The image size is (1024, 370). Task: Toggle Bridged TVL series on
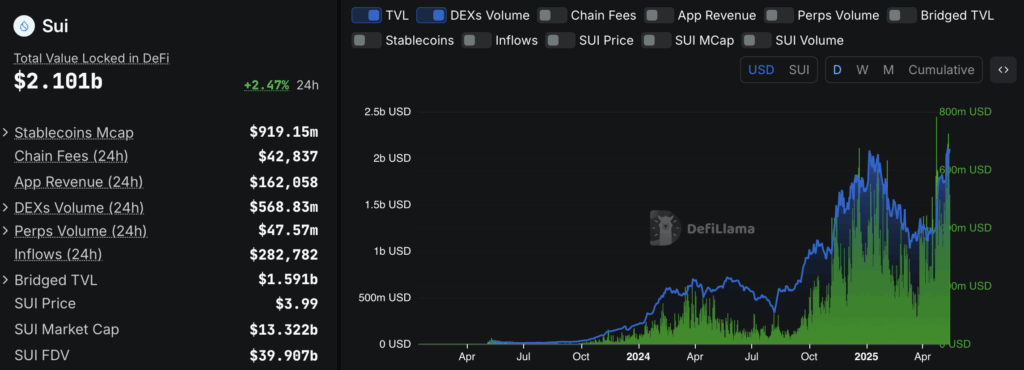coord(902,15)
